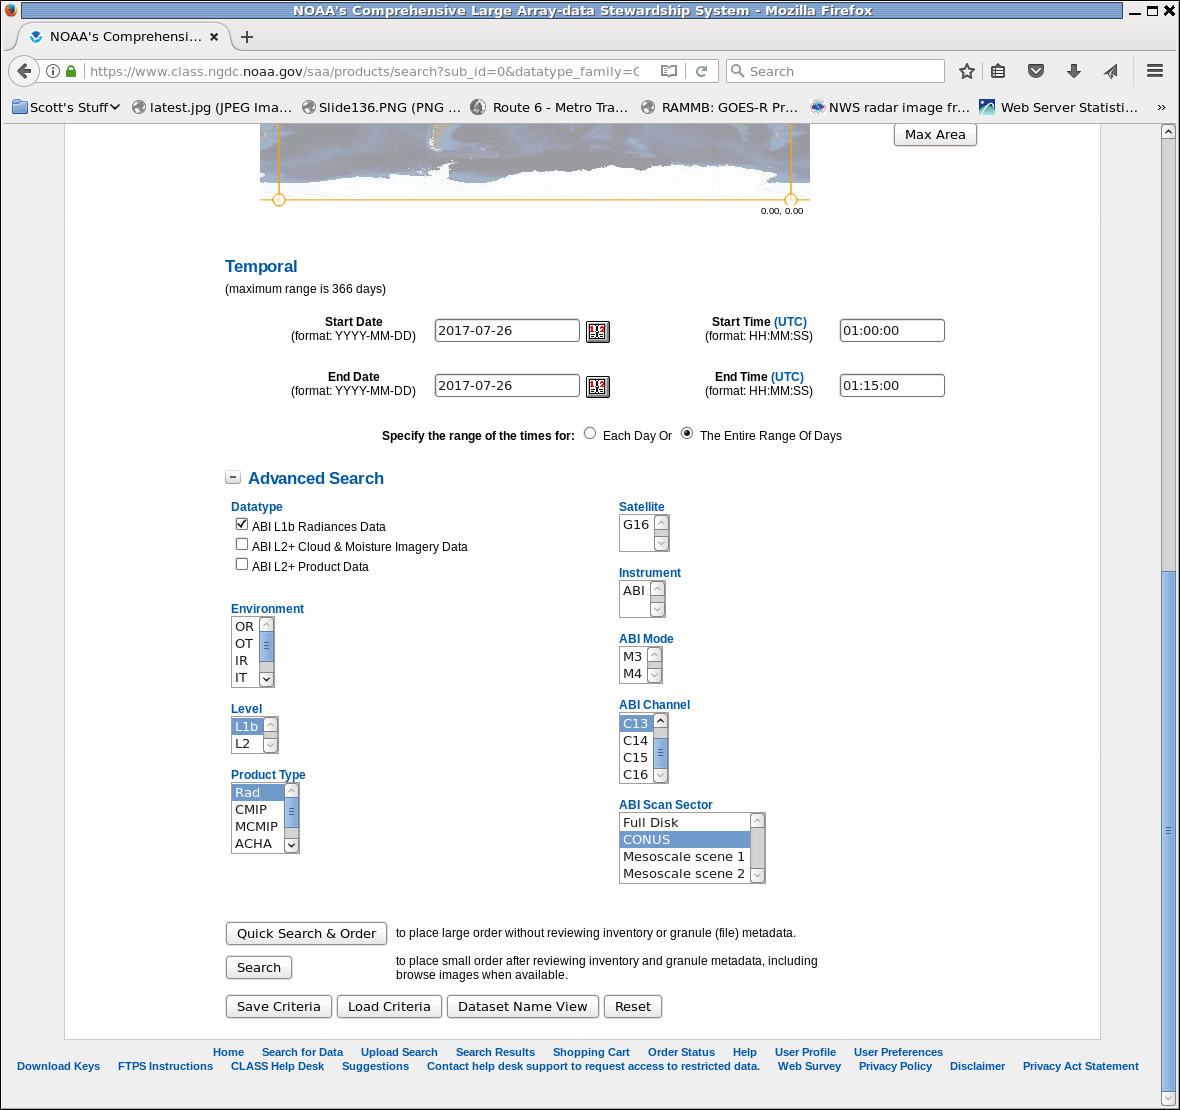This screenshot has height=1110, width=1180.
Task: Click the Search button below Quick Search
Action: click(259, 968)
